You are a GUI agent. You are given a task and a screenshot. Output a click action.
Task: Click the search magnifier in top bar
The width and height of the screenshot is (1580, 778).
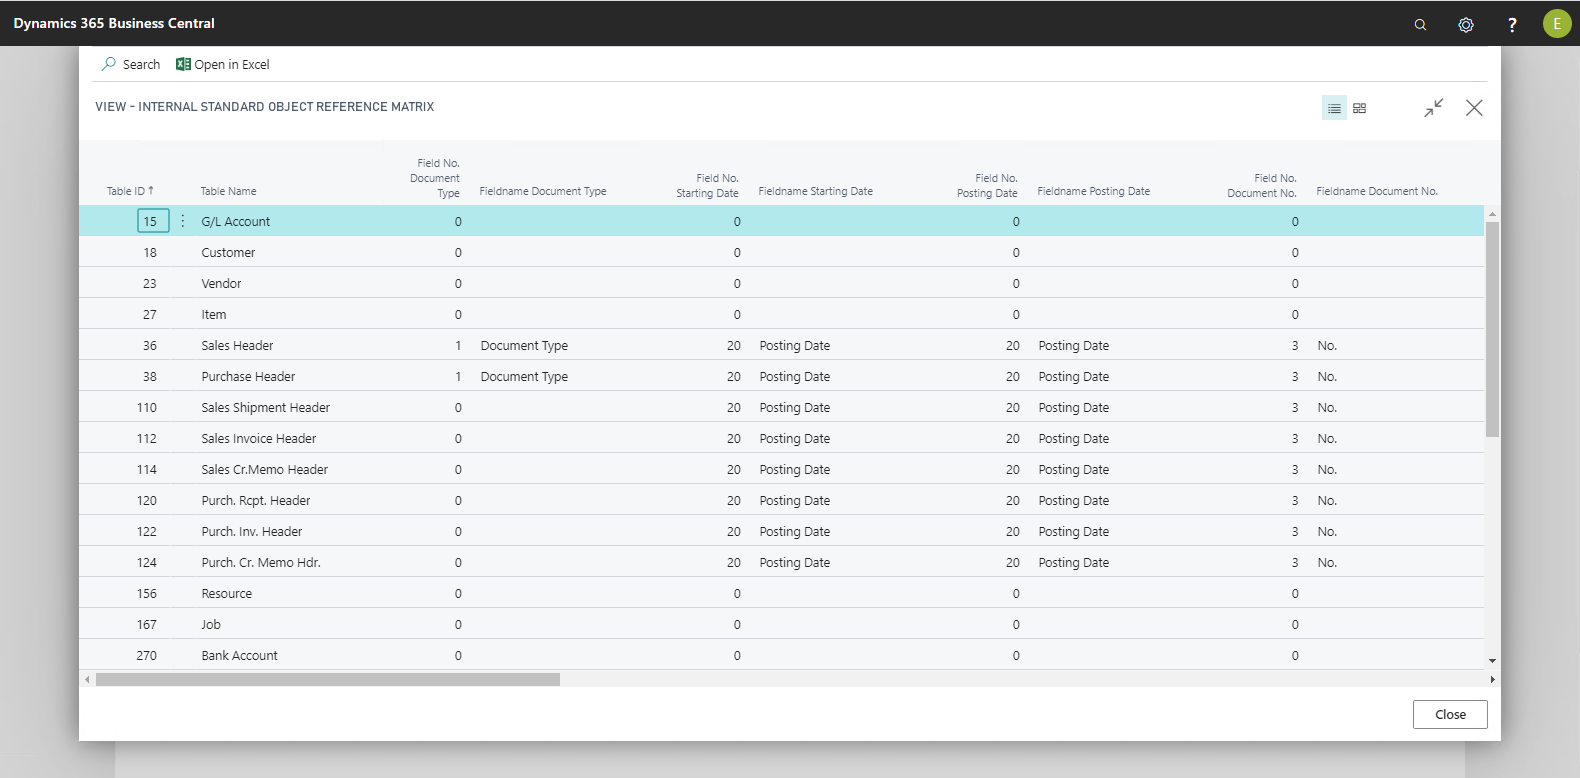[x=1420, y=24]
